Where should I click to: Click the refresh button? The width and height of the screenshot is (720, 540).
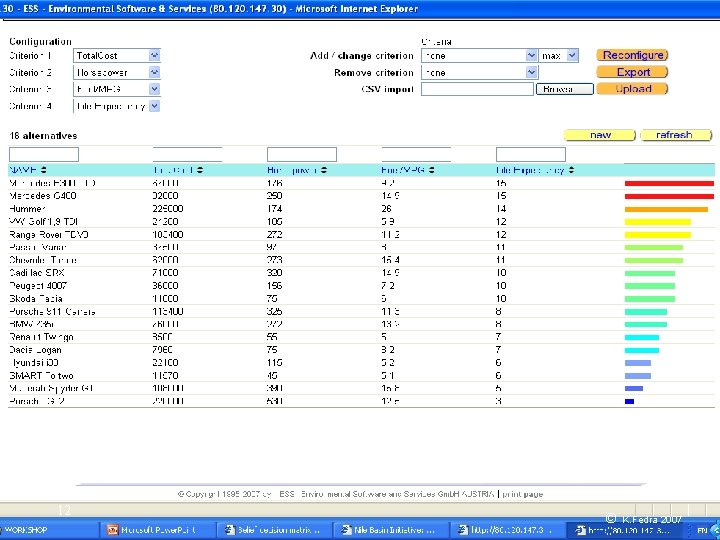[x=676, y=135]
